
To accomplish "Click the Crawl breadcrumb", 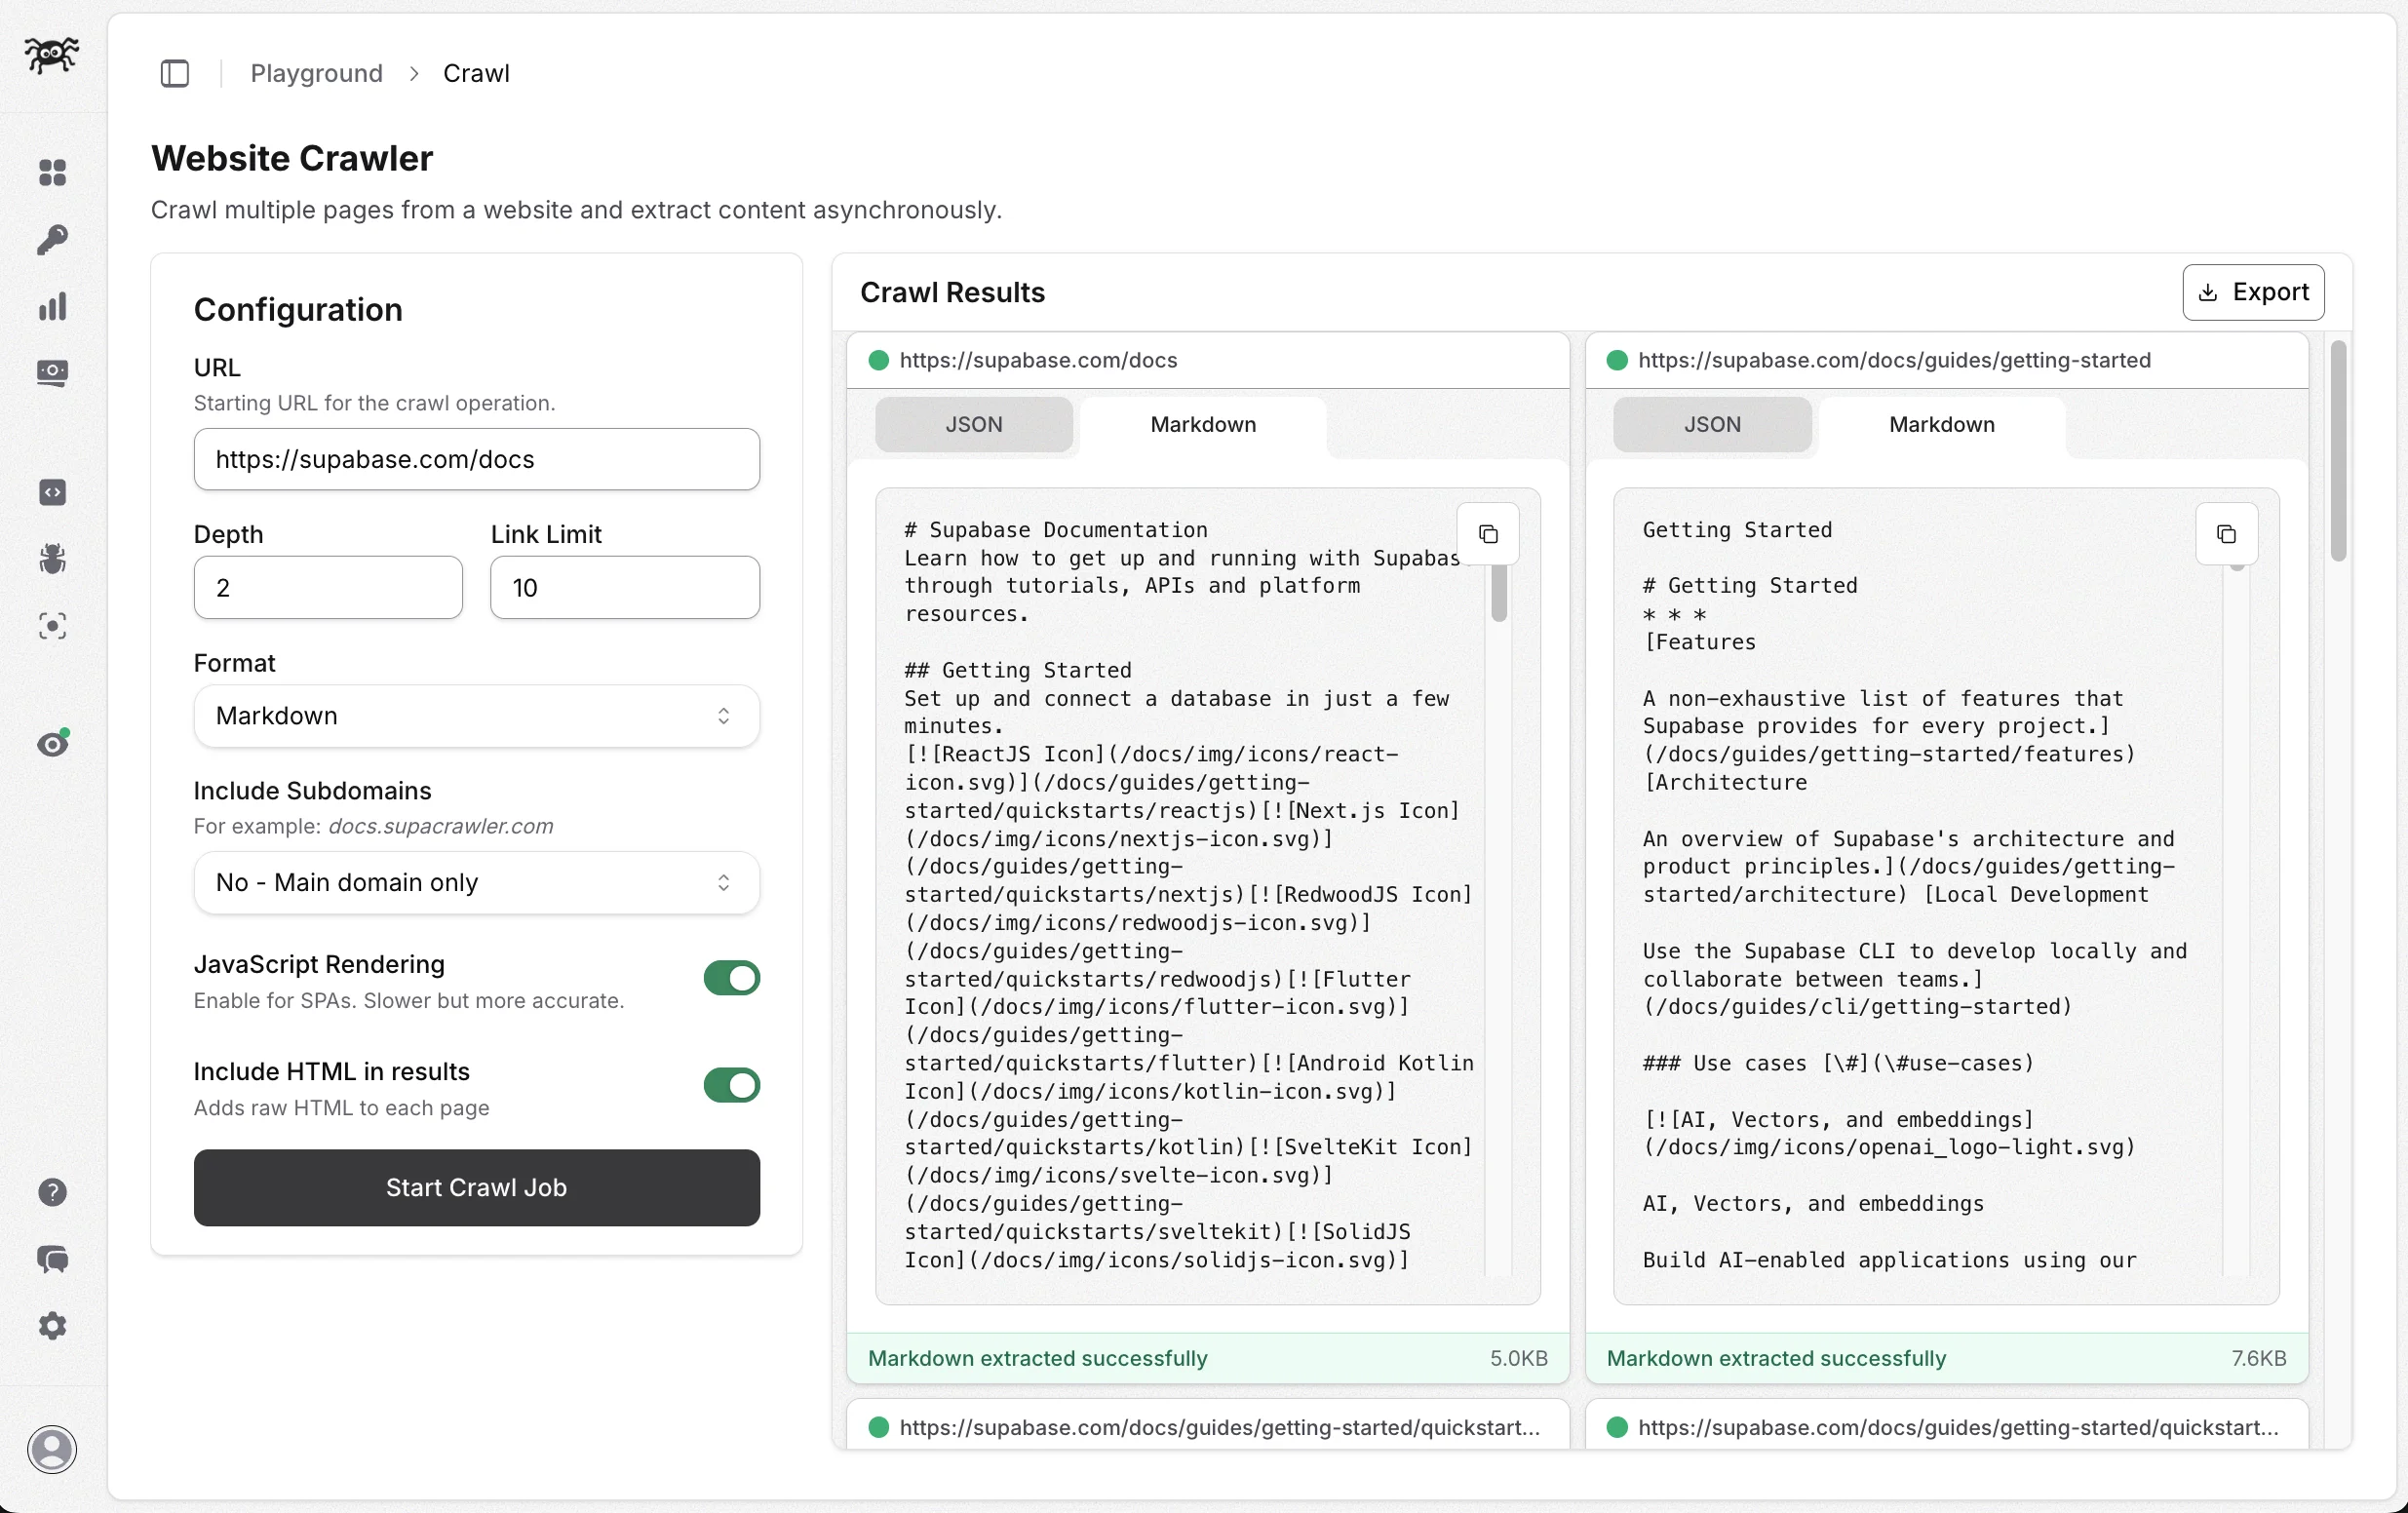I will tap(476, 73).
